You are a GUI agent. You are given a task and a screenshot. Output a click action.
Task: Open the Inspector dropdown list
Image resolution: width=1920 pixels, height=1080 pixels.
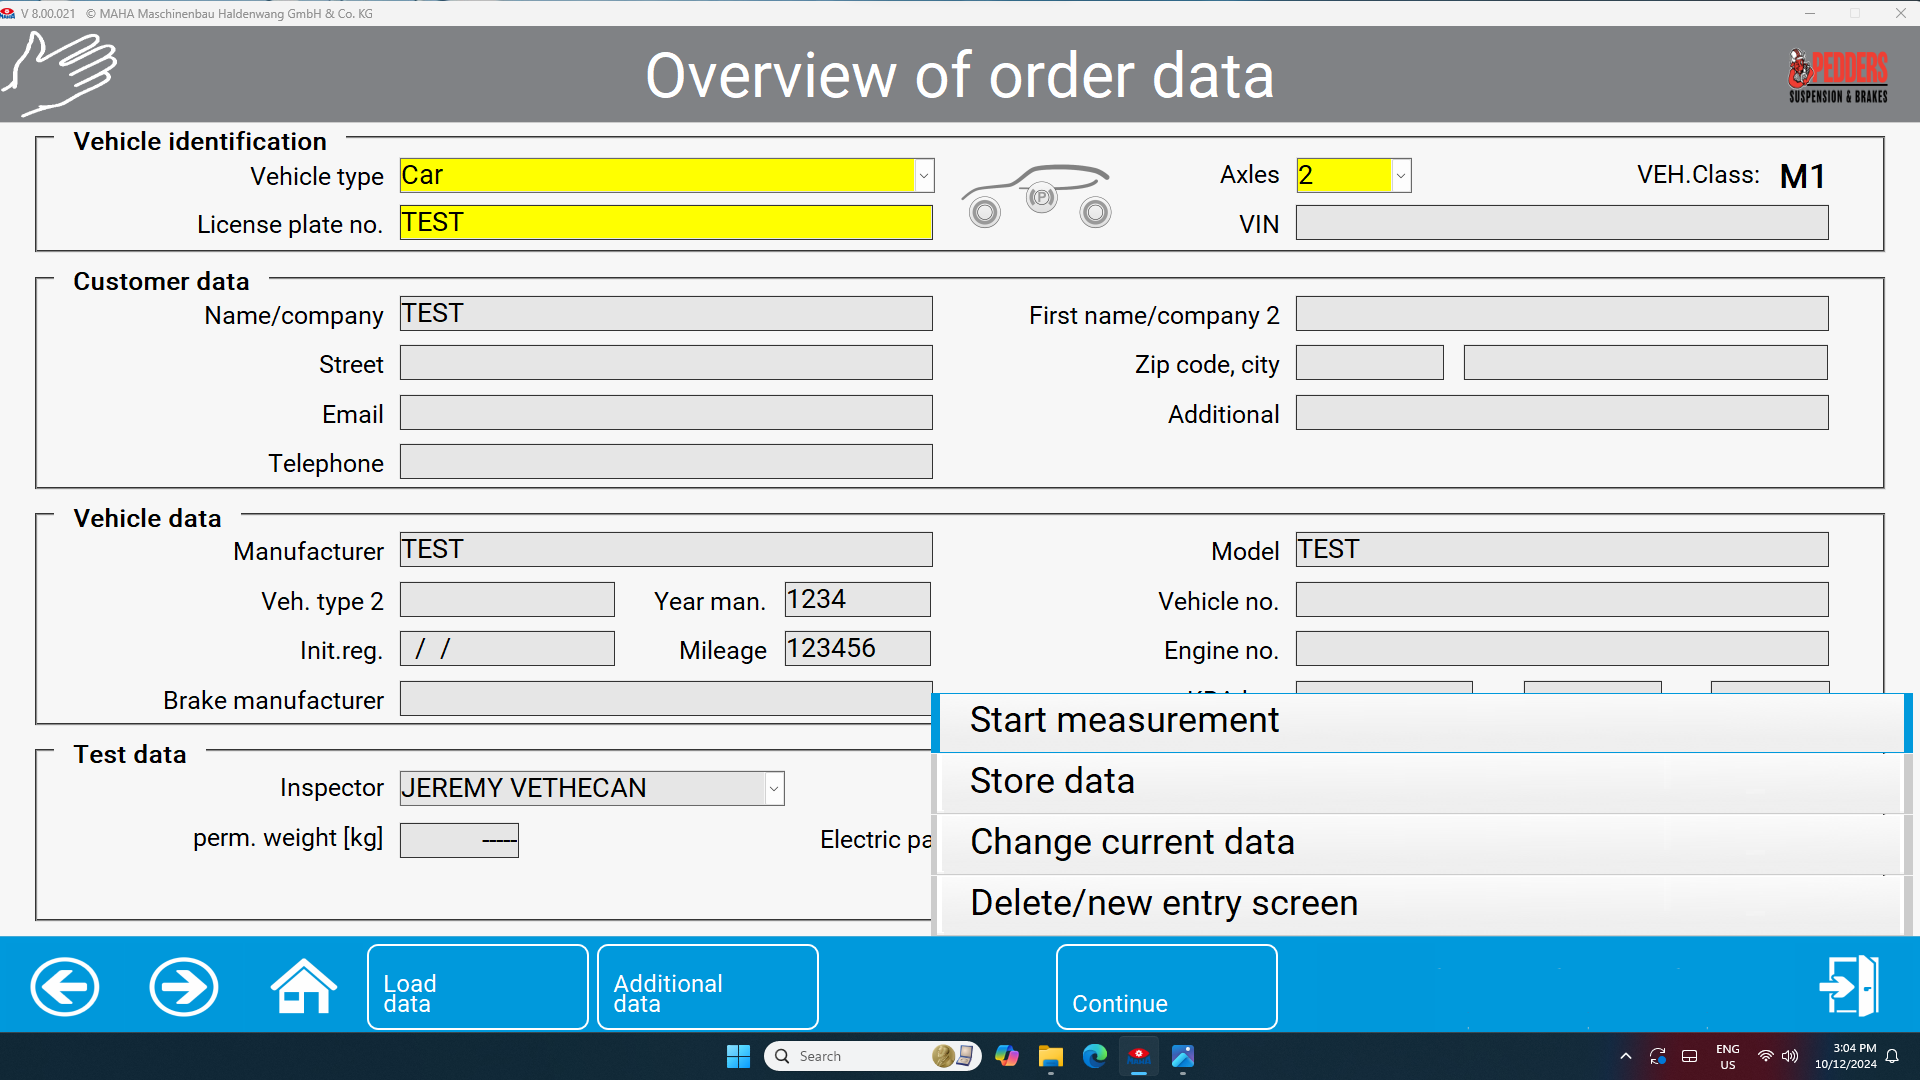pyautogui.click(x=774, y=789)
